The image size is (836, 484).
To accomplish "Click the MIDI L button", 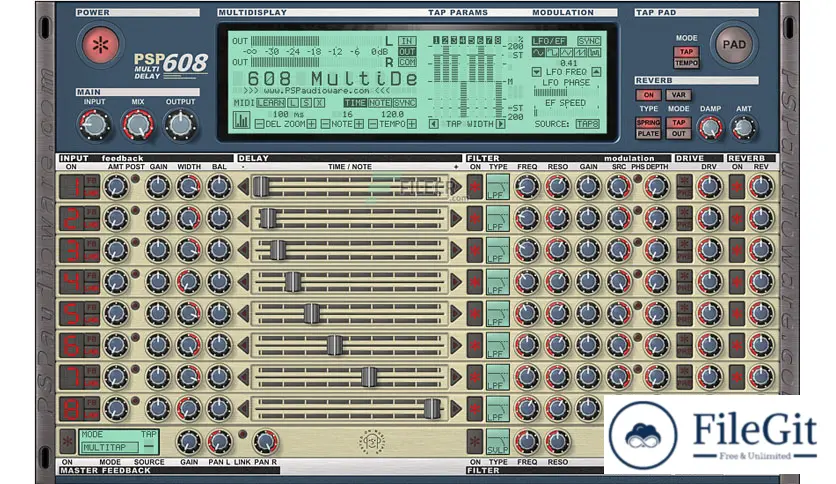I will point(293,103).
